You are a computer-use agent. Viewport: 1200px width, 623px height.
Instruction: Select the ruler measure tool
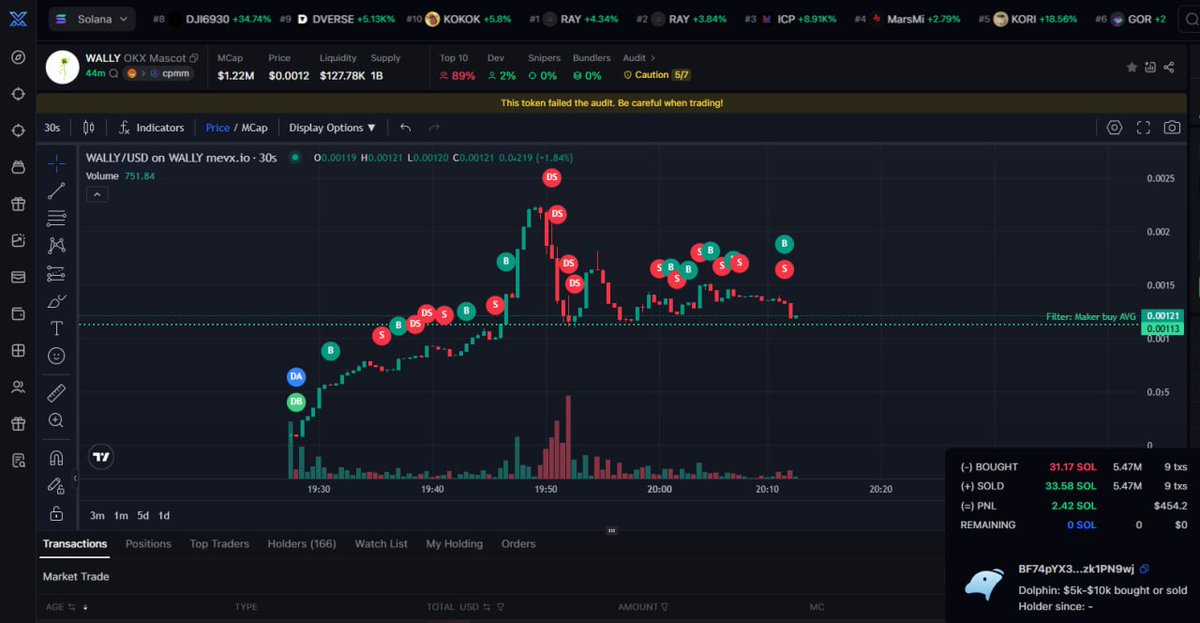(x=57, y=392)
